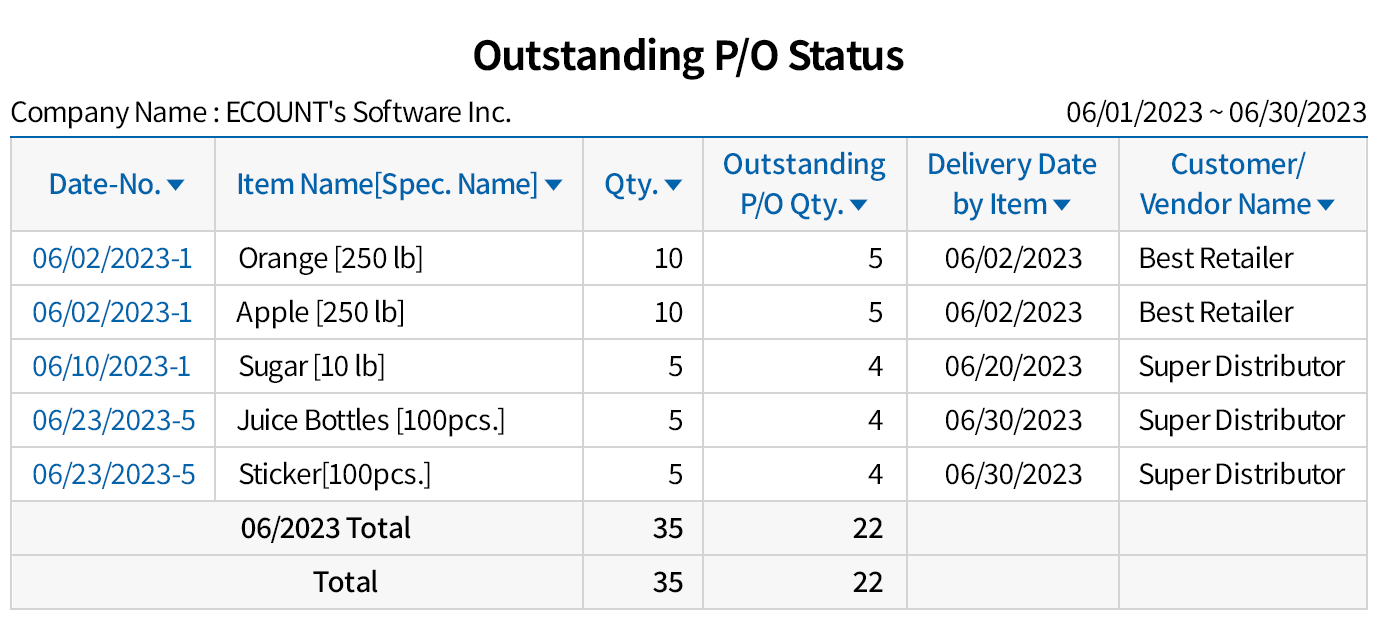Viewport: 1378px width, 620px height.
Task: Open 06/23/2023-5 link for Juice Bottles
Action: pos(113,421)
